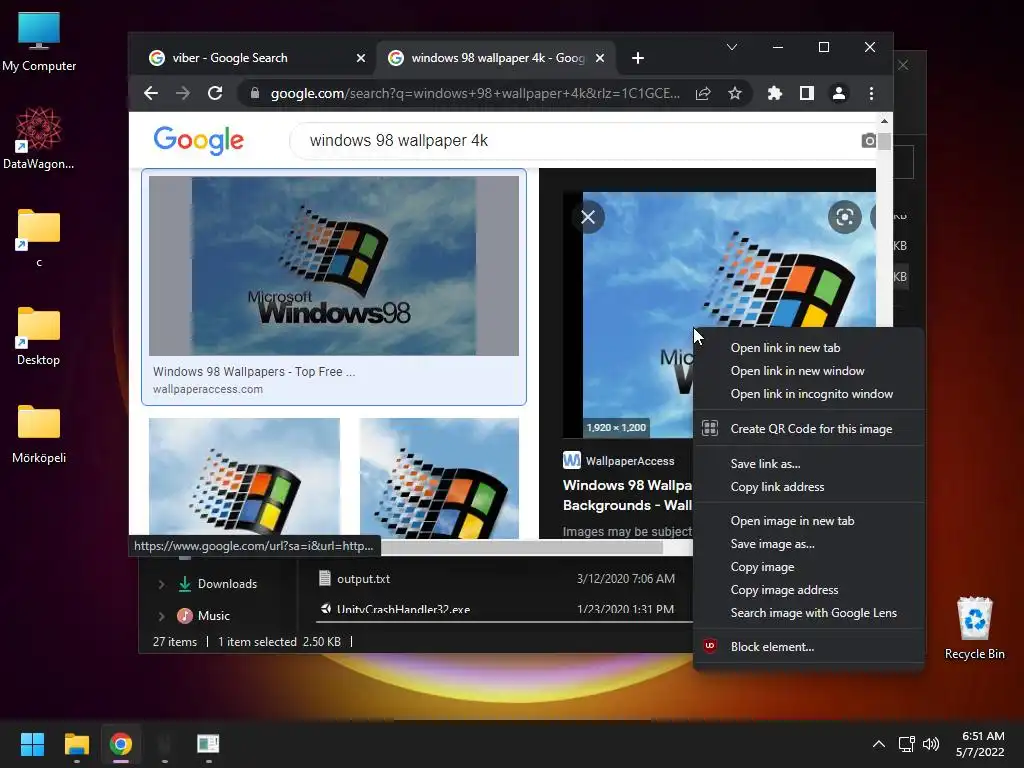Select Copy image menu entry
Viewport: 1024px width, 768px height.
[x=762, y=567]
